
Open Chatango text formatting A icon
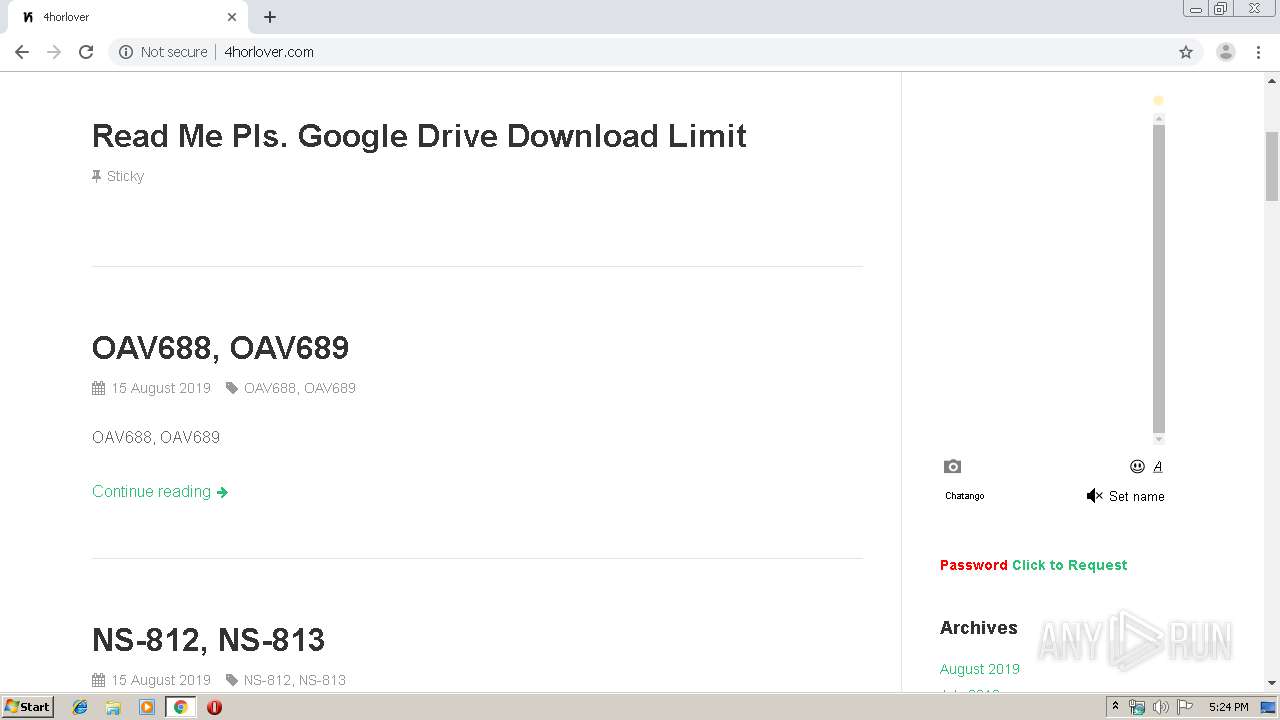coord(1158,466)
